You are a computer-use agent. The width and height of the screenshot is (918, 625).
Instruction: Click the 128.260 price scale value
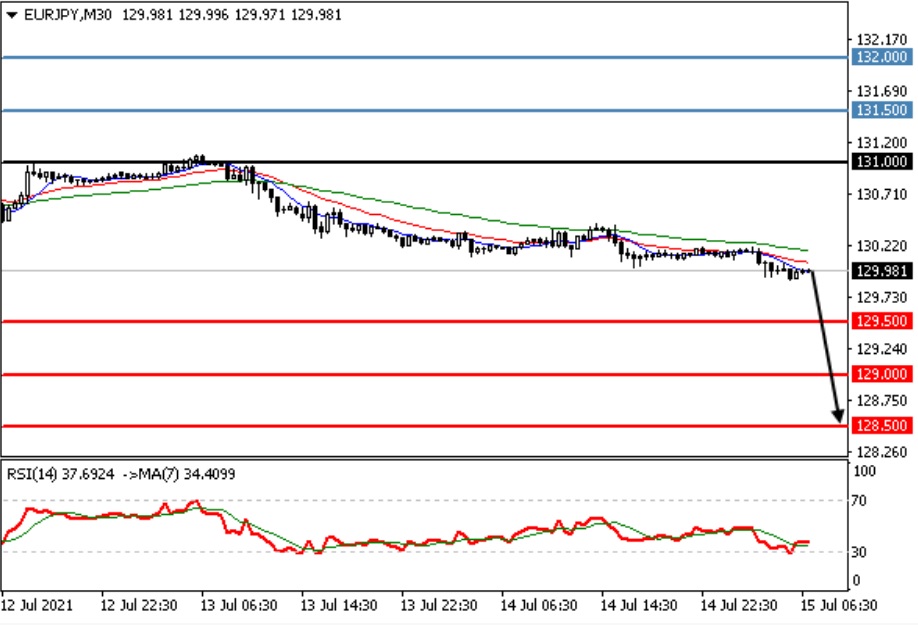click(x=882, y=452)
